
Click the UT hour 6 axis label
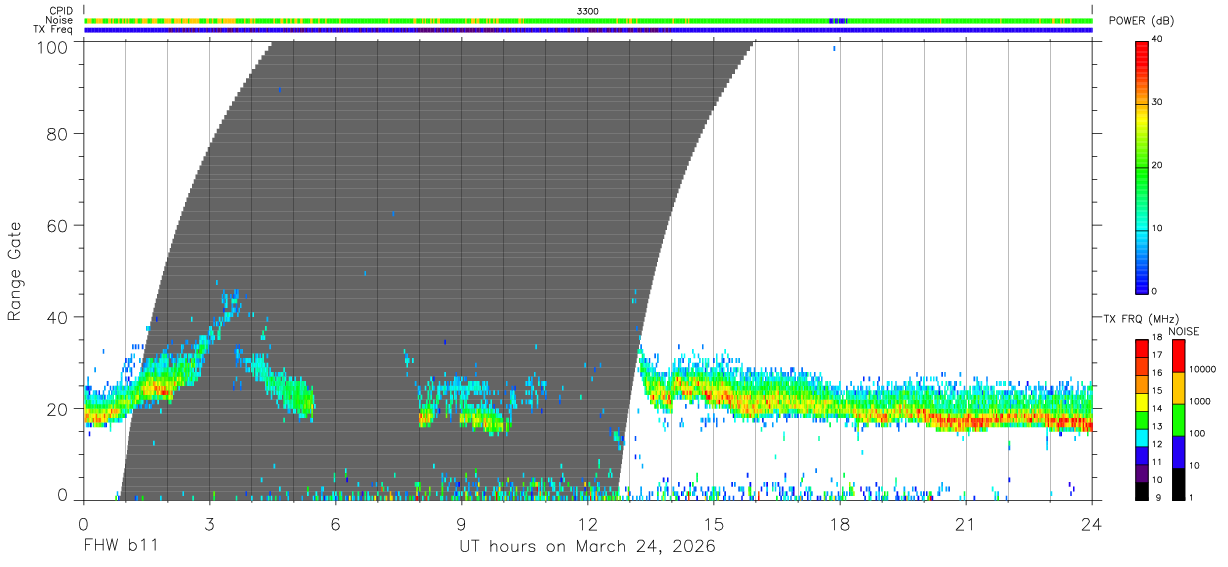[x=335, y=524]
